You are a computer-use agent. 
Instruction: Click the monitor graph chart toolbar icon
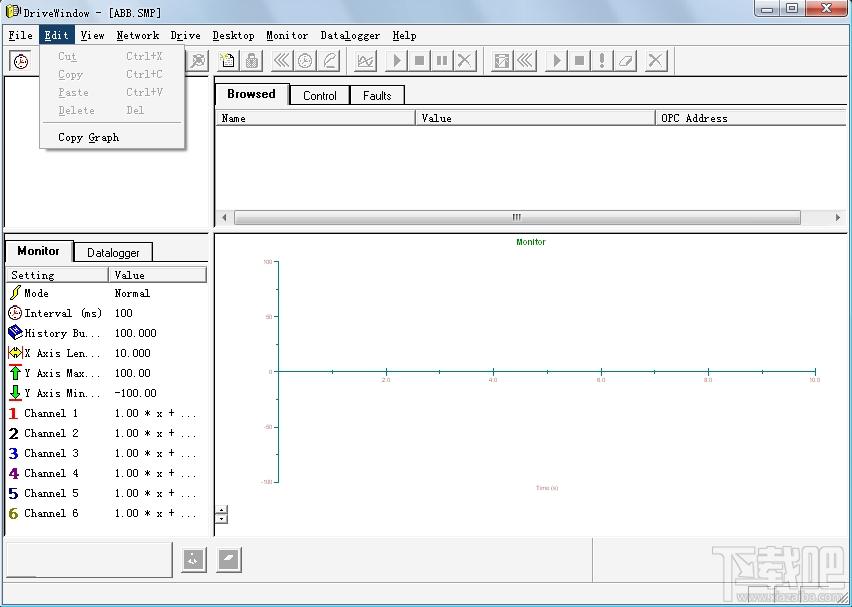tap(366, 60)
